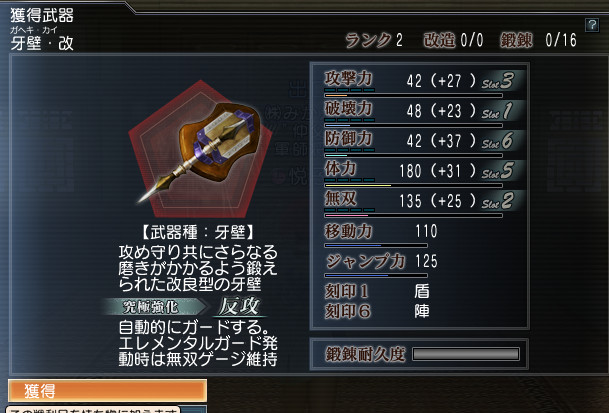Select the Slot 1 badge for 破壊力
Viewport: 609px width, 413px height.
point(498,111)
